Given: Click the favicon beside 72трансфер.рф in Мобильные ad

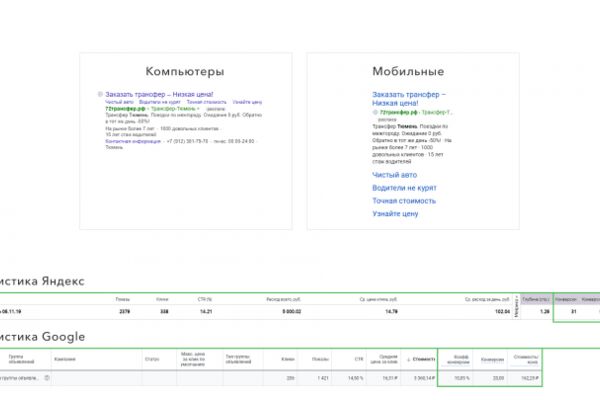Looking at the screenshot, I should pos(375,112).
